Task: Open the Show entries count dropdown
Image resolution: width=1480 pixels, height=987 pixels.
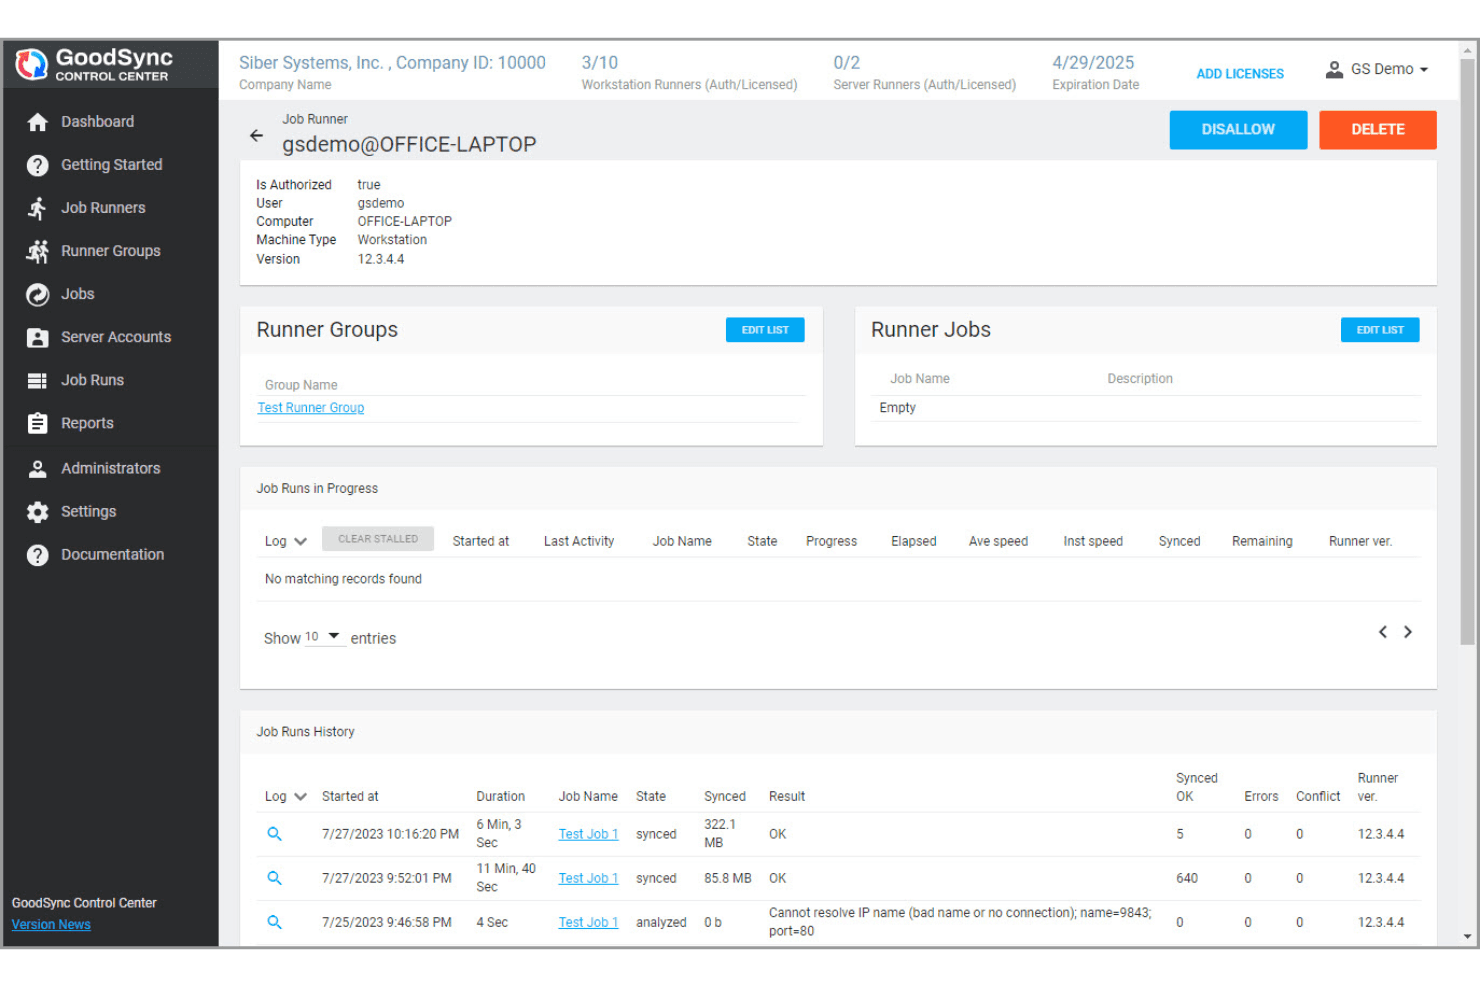Action: point(324,637)
